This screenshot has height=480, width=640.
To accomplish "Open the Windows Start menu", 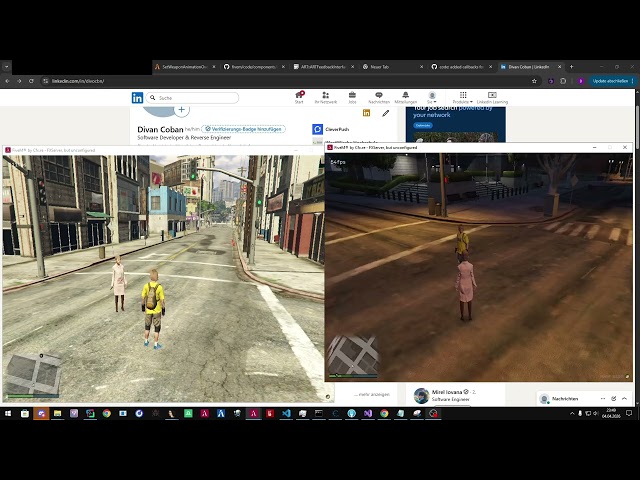I will 8,413.
